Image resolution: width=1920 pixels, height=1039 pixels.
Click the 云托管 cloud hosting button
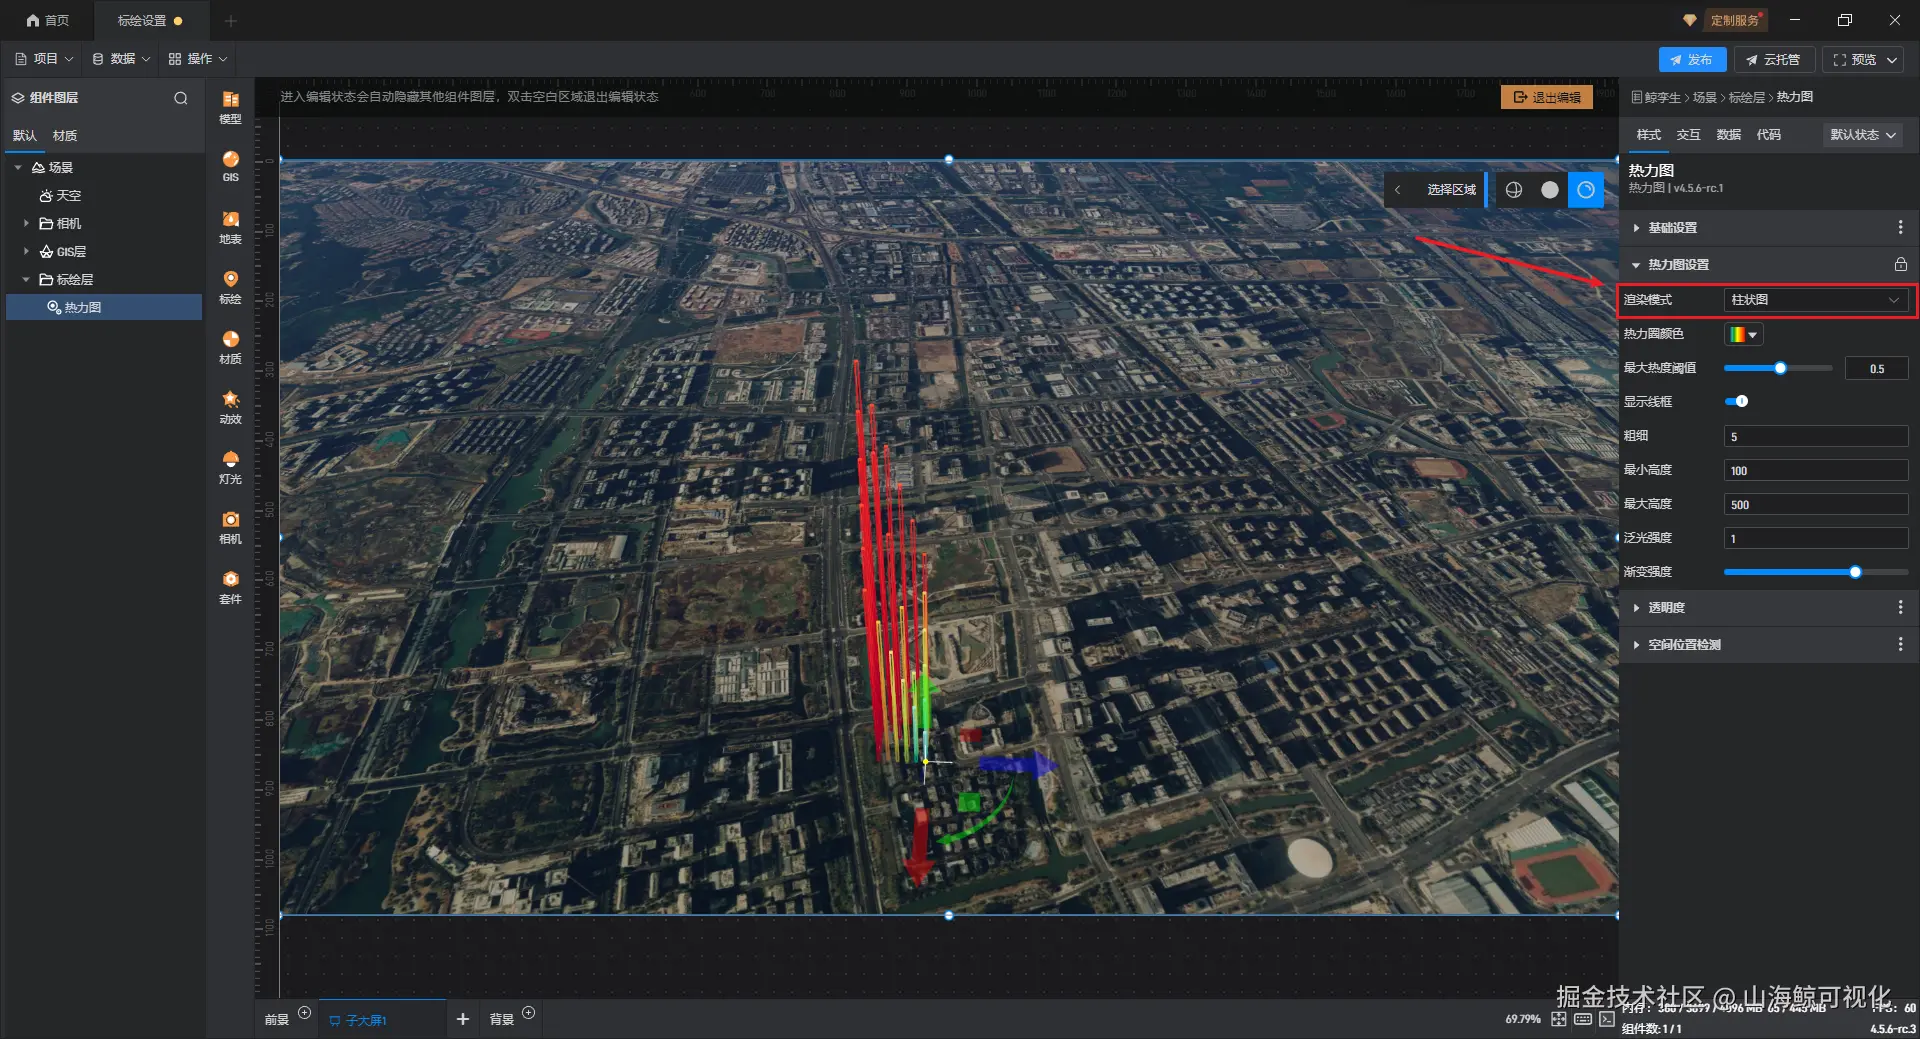tap(1773, 60)
